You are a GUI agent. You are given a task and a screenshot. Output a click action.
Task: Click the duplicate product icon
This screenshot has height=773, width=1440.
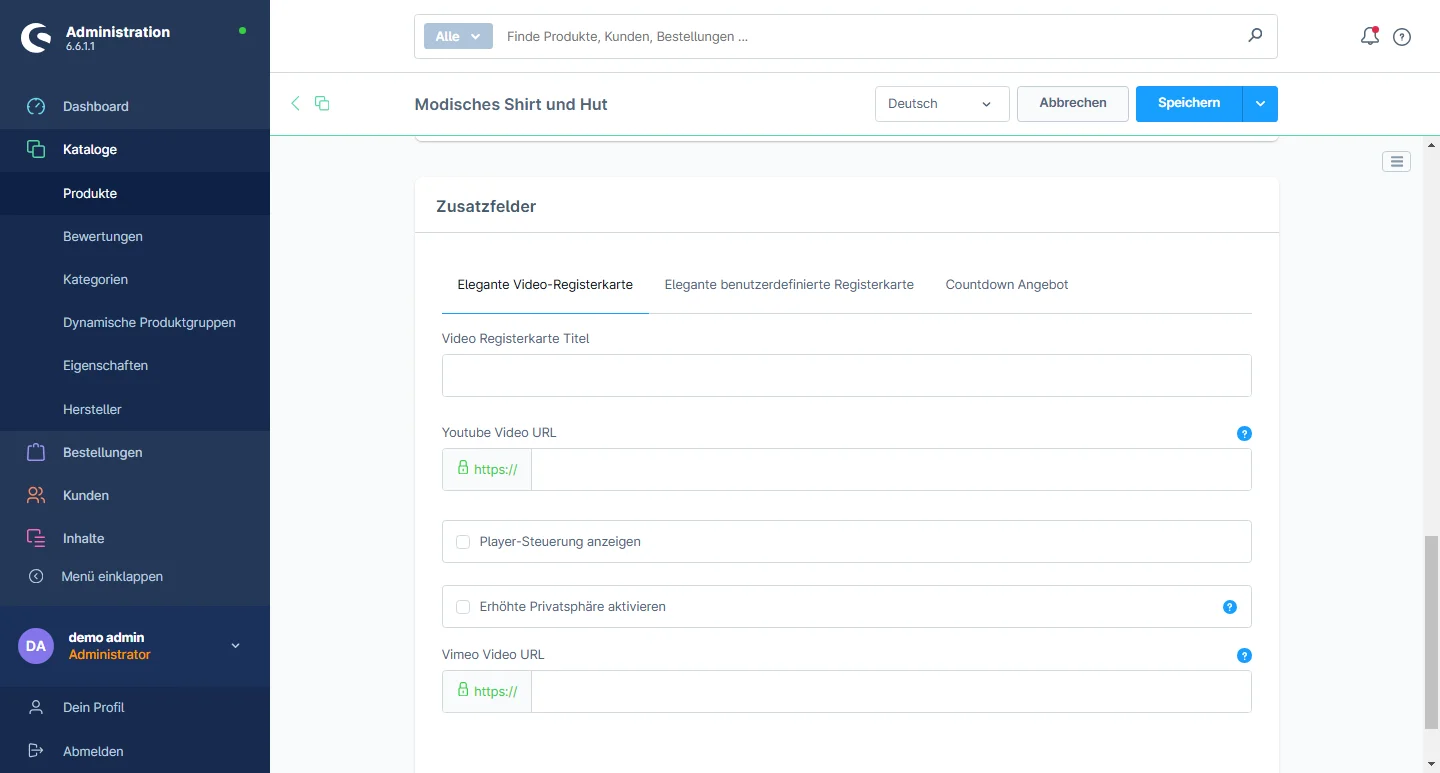[322, 103]
